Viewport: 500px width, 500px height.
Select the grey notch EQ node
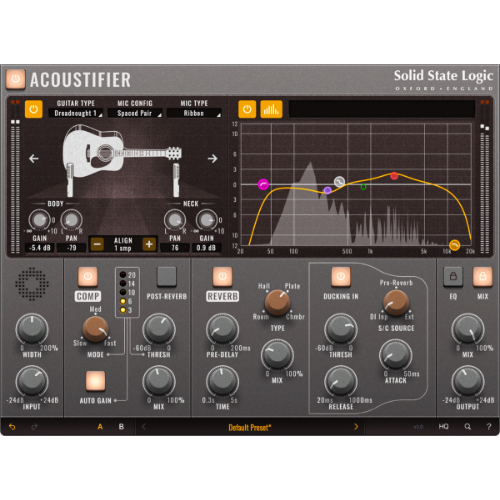click(339, 182)
